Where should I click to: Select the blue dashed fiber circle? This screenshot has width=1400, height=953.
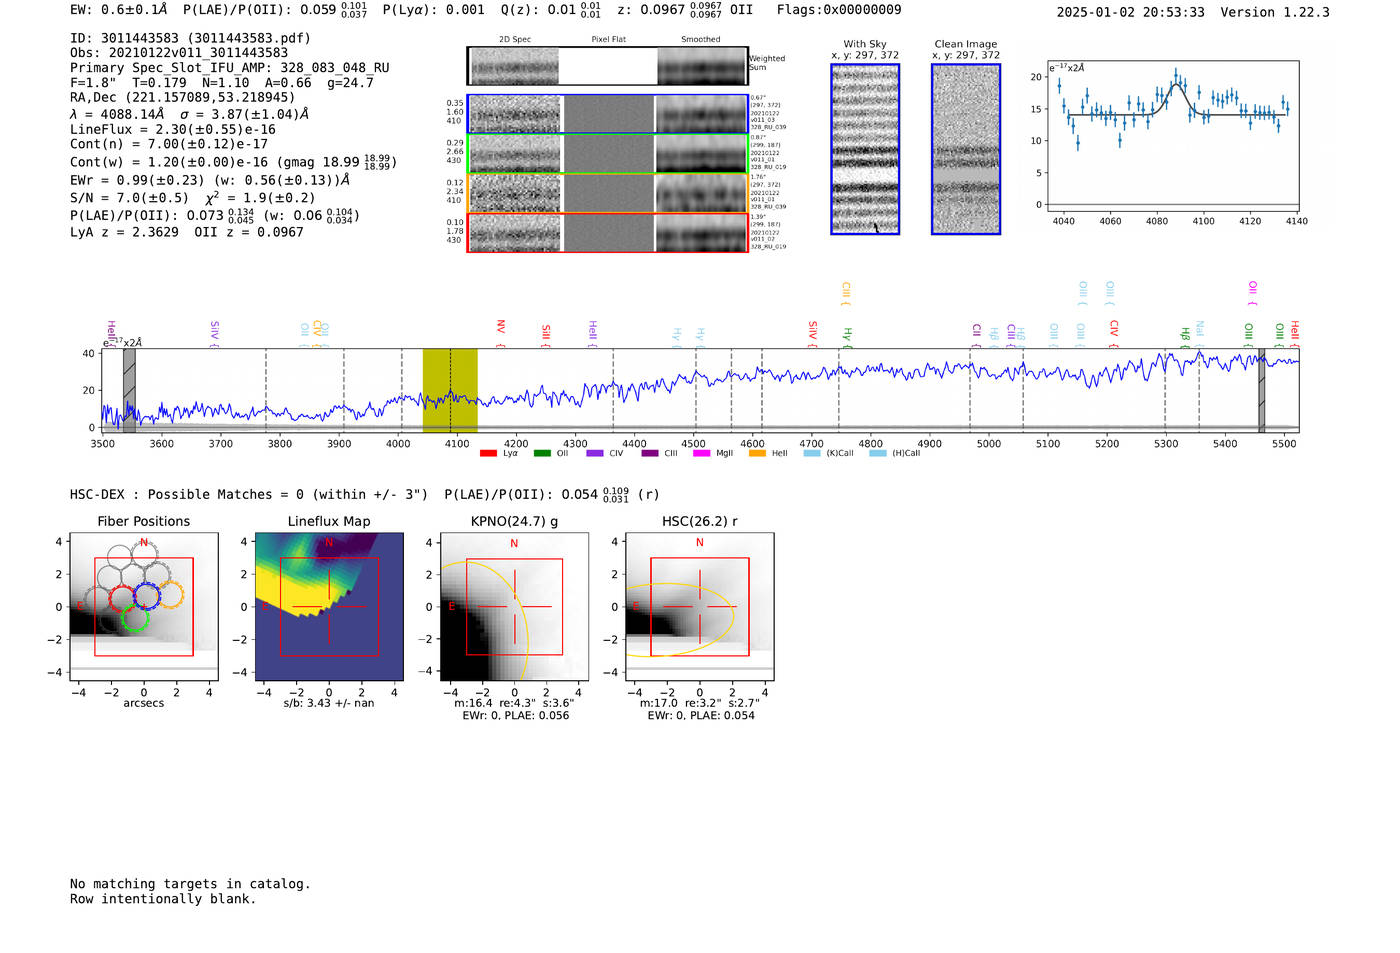[x=147, y=596]
